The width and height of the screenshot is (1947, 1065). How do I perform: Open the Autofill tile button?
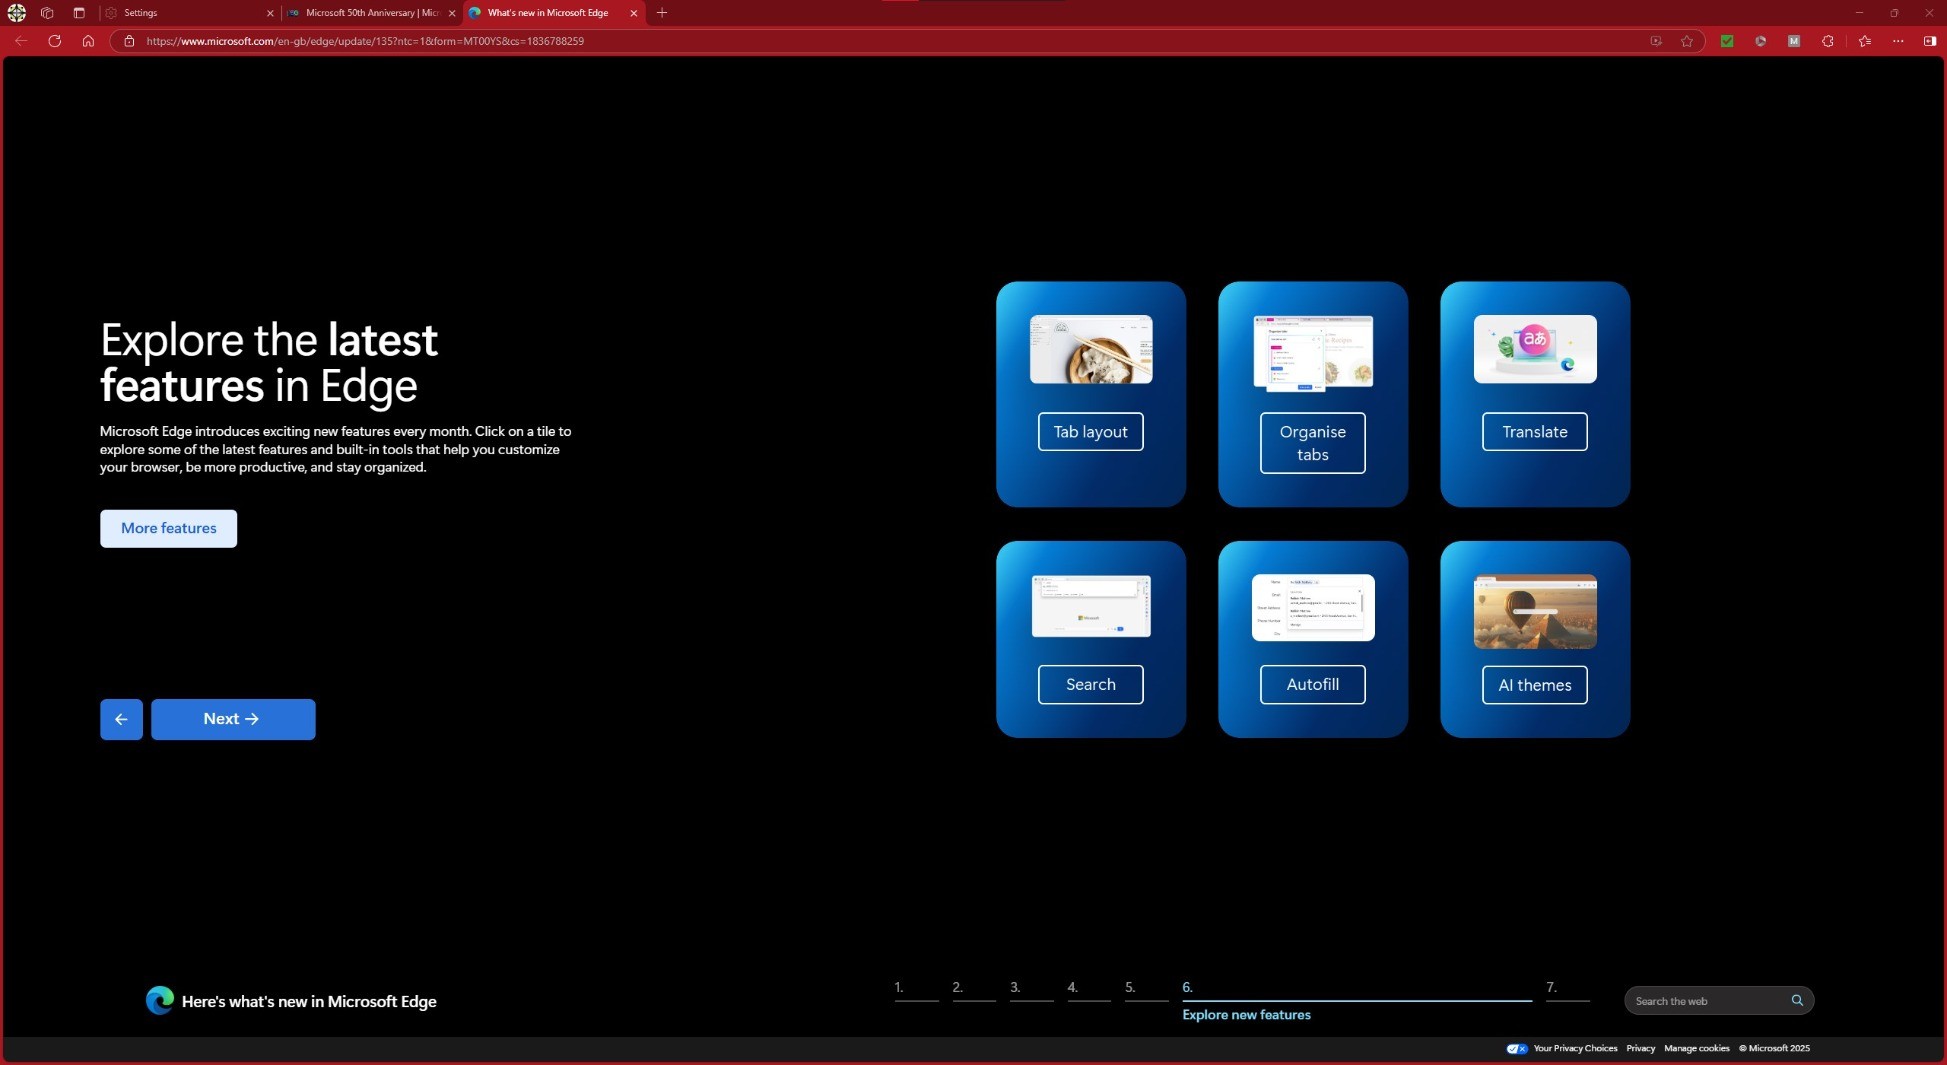pyautogui.click(x=1312, y=685)
